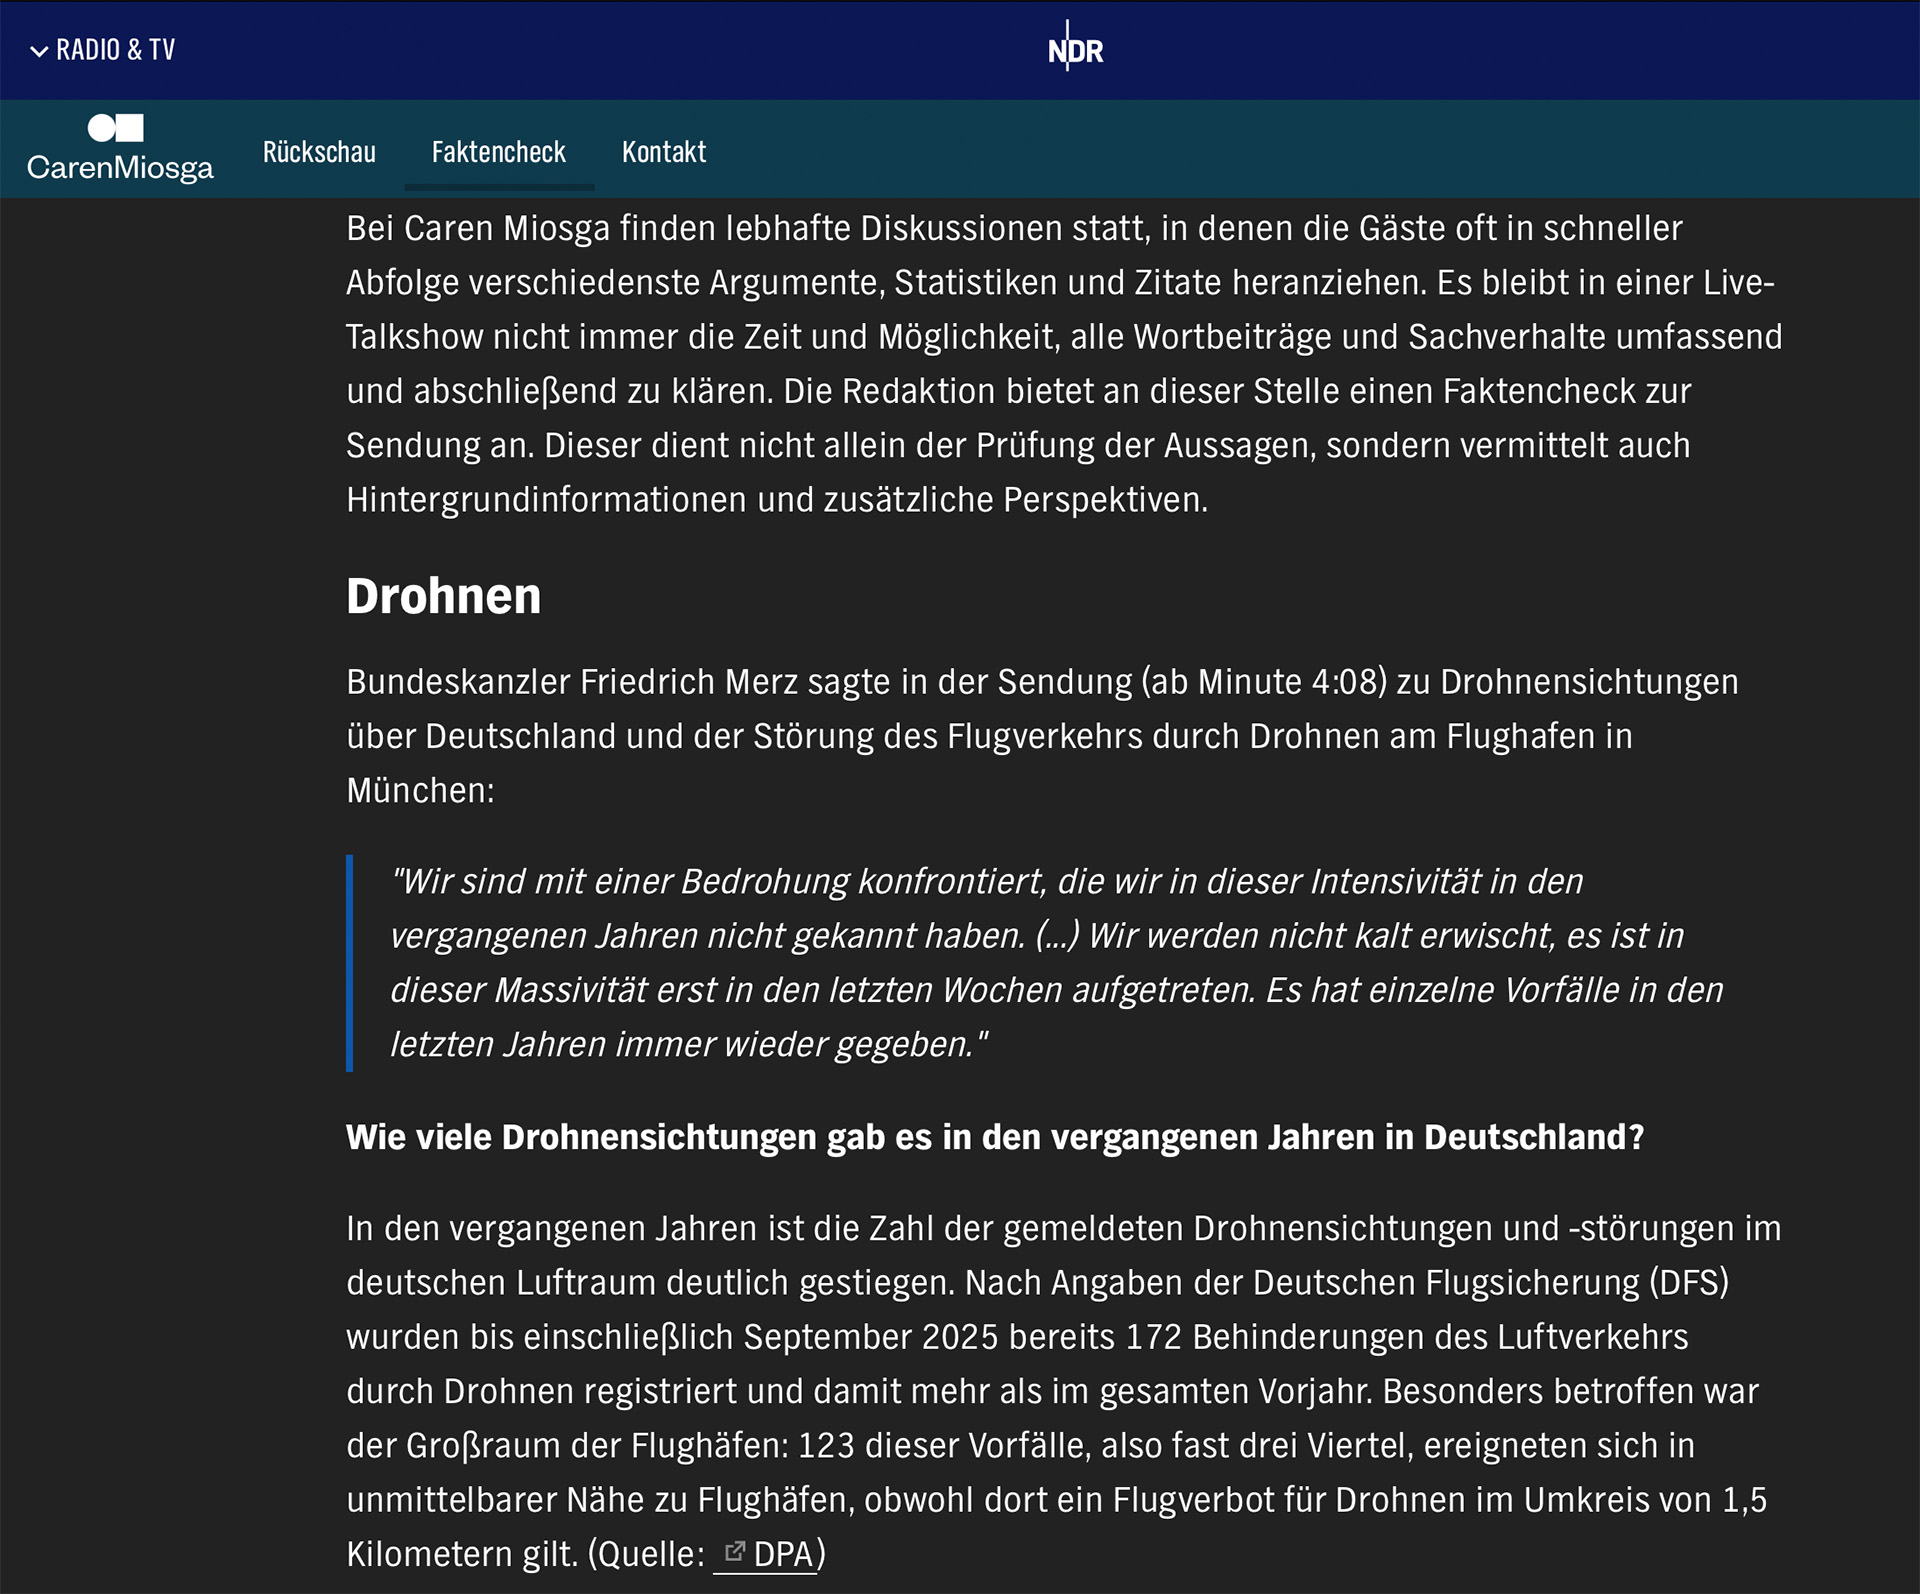
Task: Click the circle-and-square Caren Miosga symbol
Action: 116,128
